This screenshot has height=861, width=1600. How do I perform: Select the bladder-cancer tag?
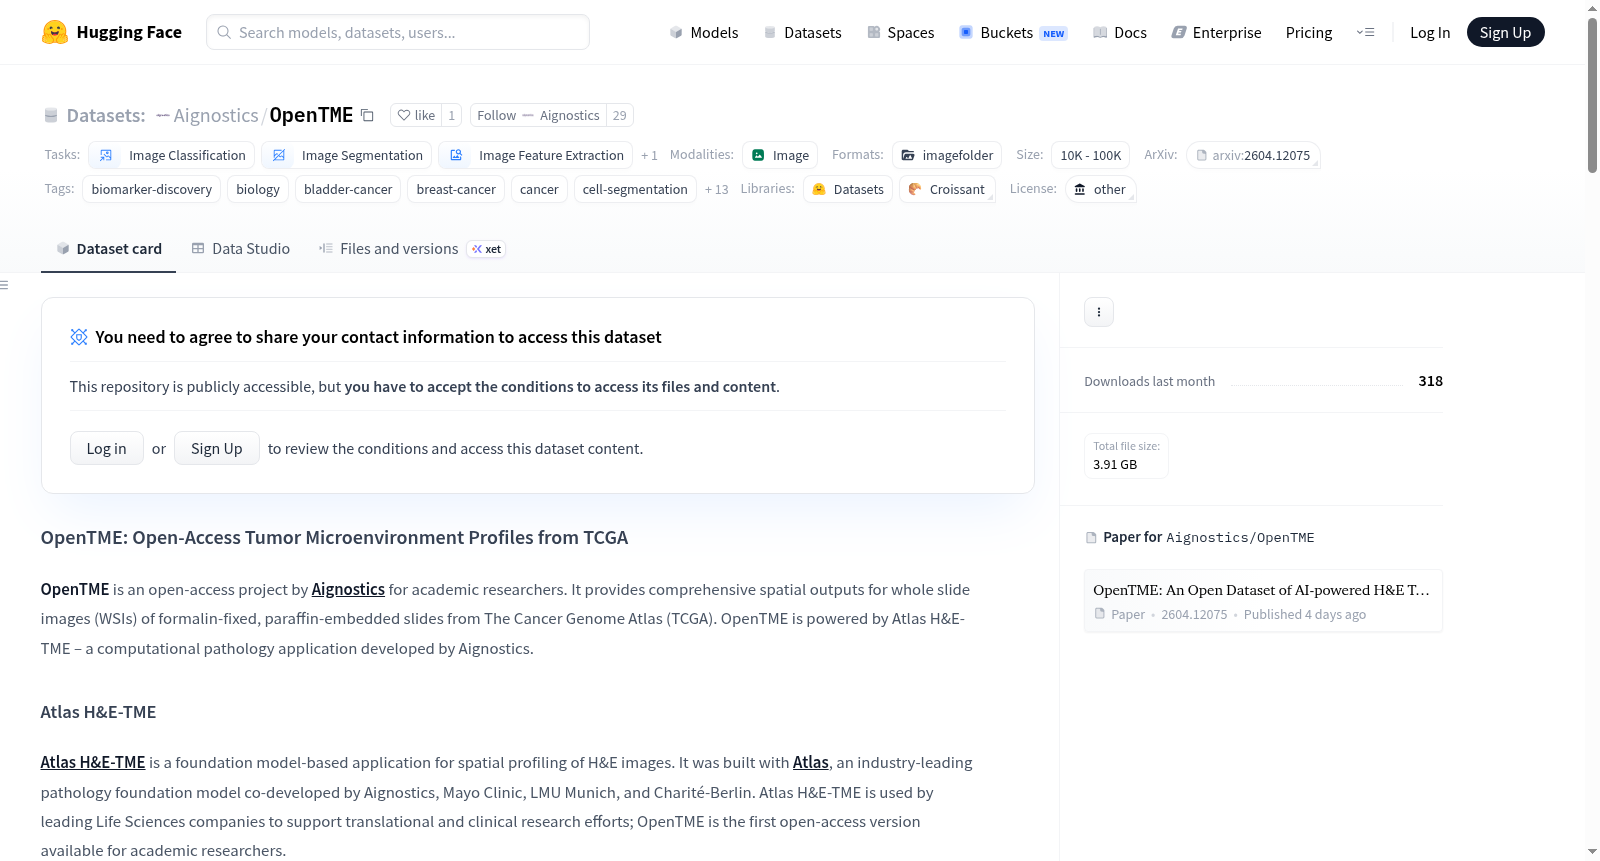coord(348,189)
